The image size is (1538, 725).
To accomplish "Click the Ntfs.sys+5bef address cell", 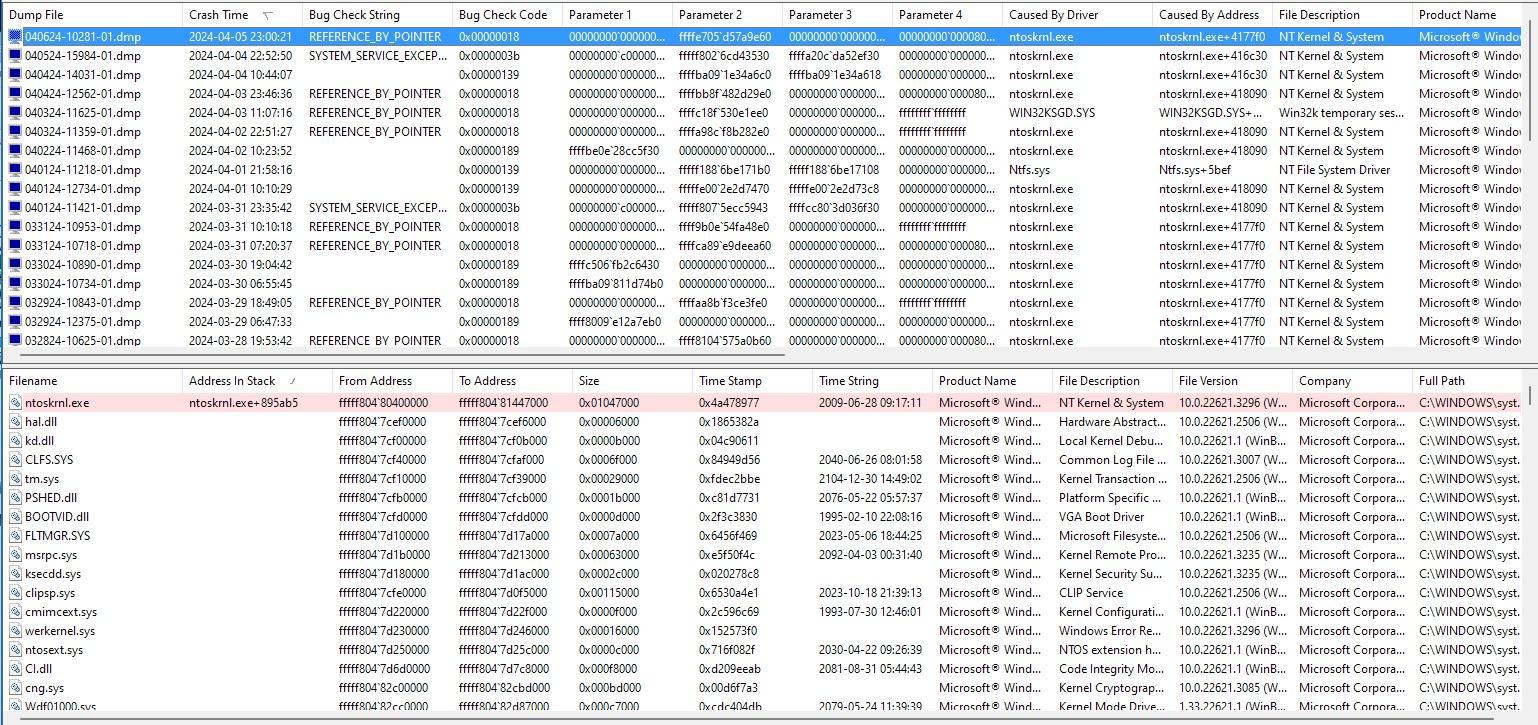I will [1195, 169].
